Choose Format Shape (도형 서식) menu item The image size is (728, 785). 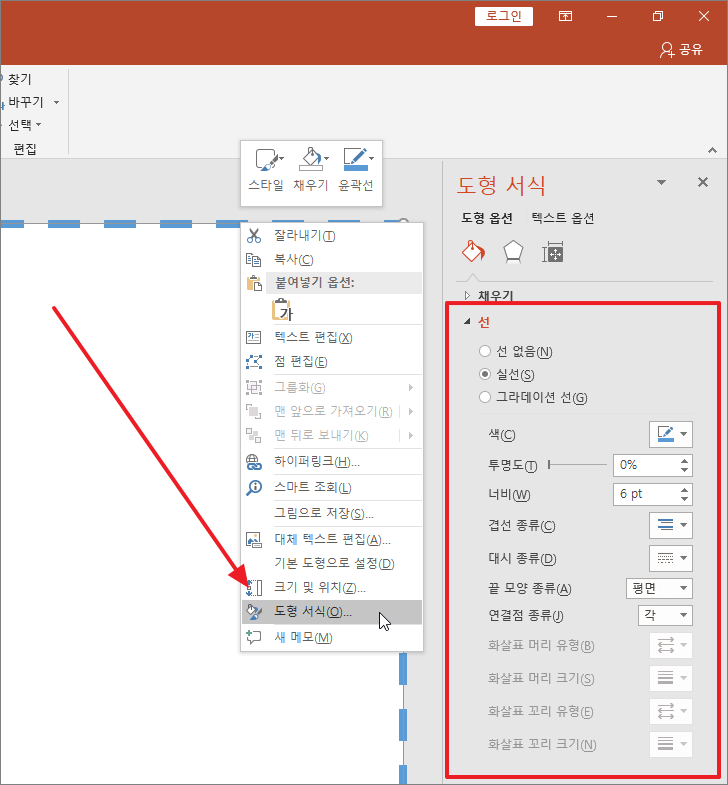(x=332, y=612)
